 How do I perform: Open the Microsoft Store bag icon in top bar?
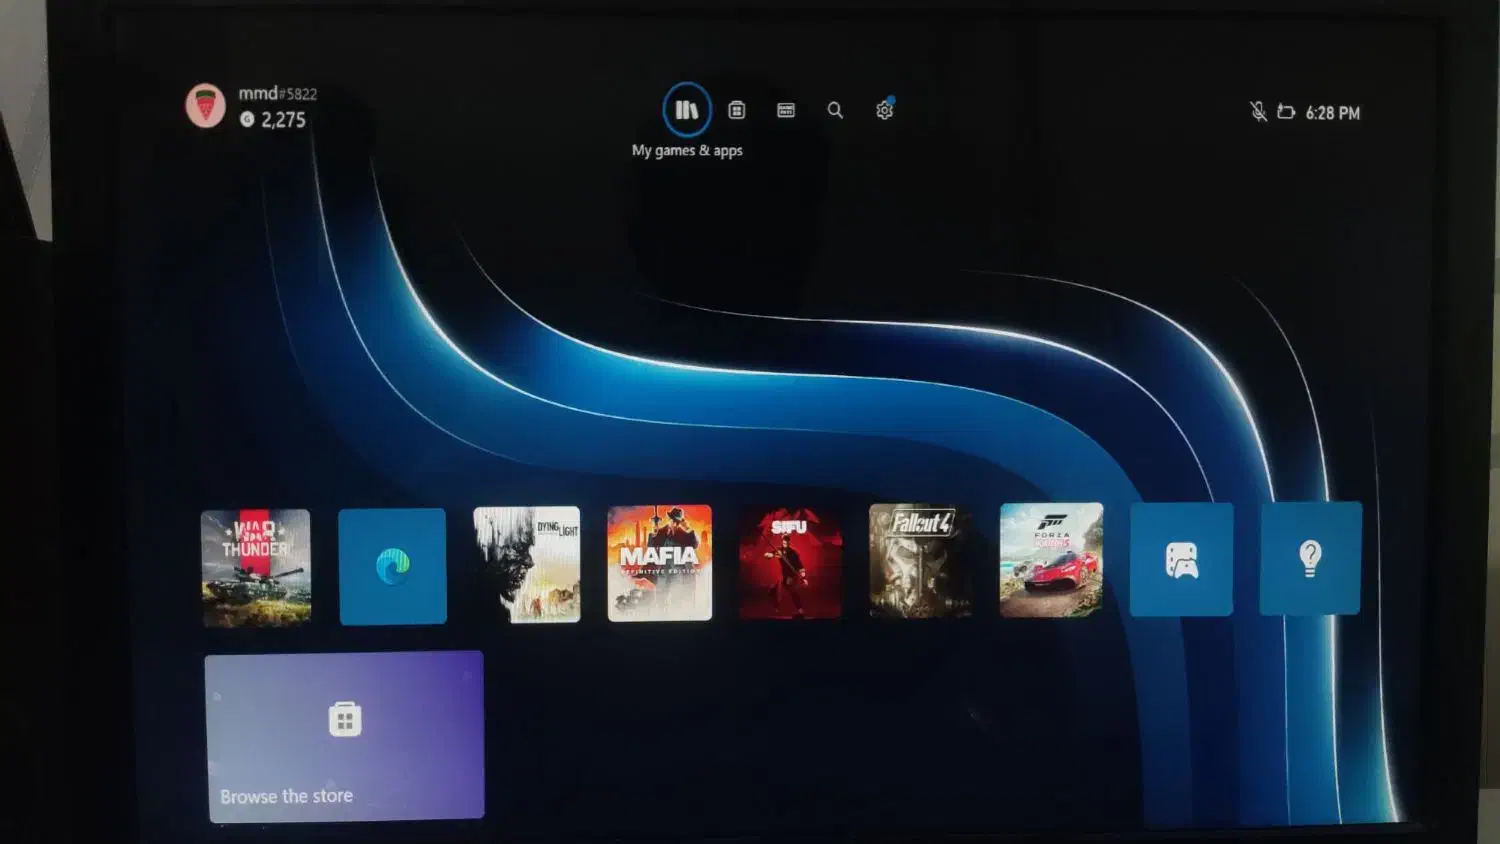pos(737,110)
